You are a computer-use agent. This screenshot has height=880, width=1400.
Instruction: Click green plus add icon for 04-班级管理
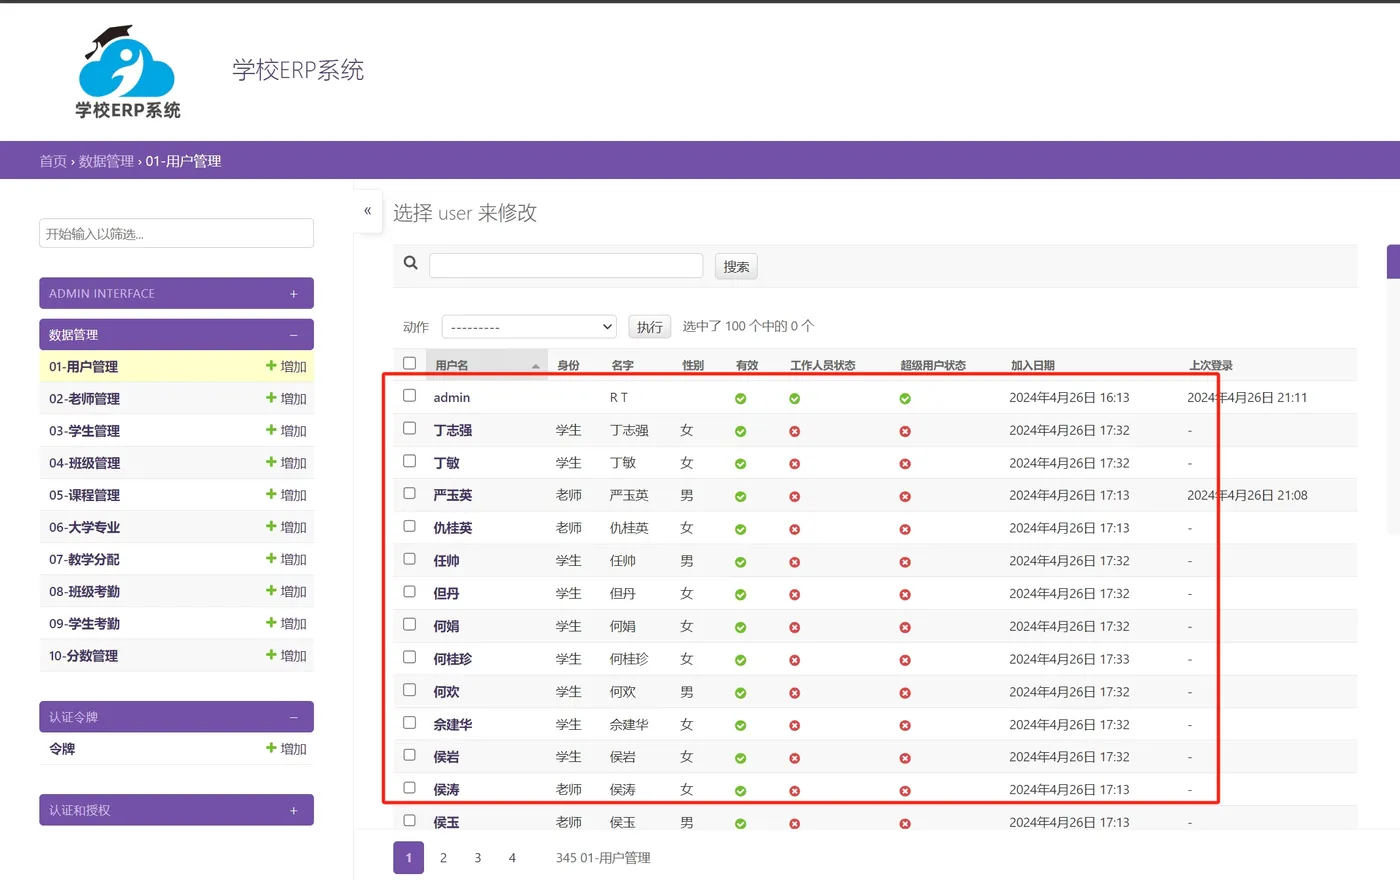[x=271, y=462]
